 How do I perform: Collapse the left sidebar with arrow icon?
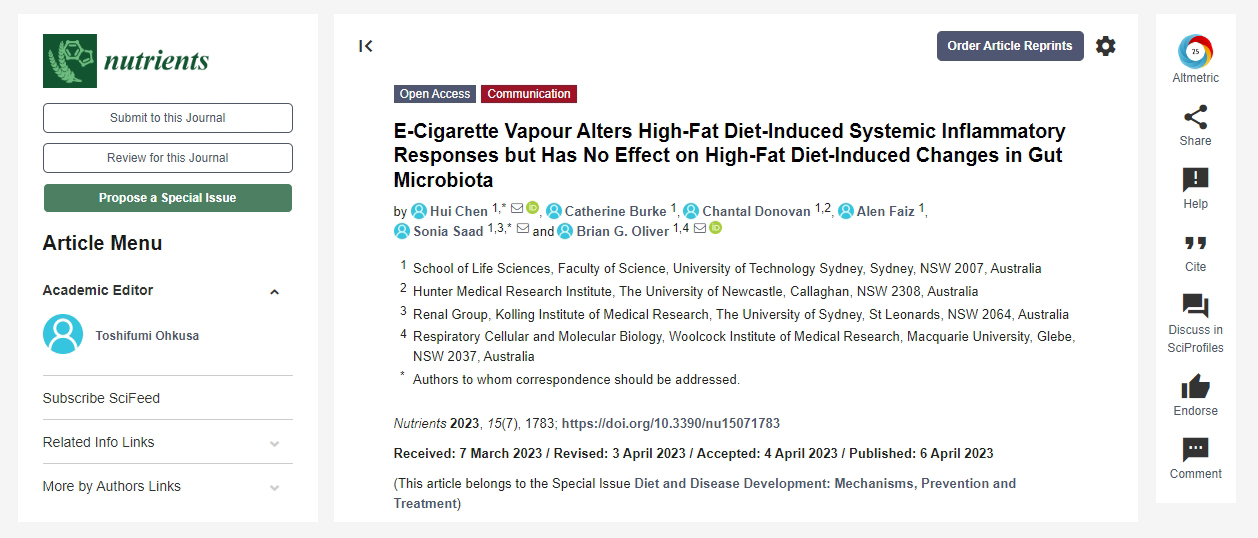pos(366,46)
